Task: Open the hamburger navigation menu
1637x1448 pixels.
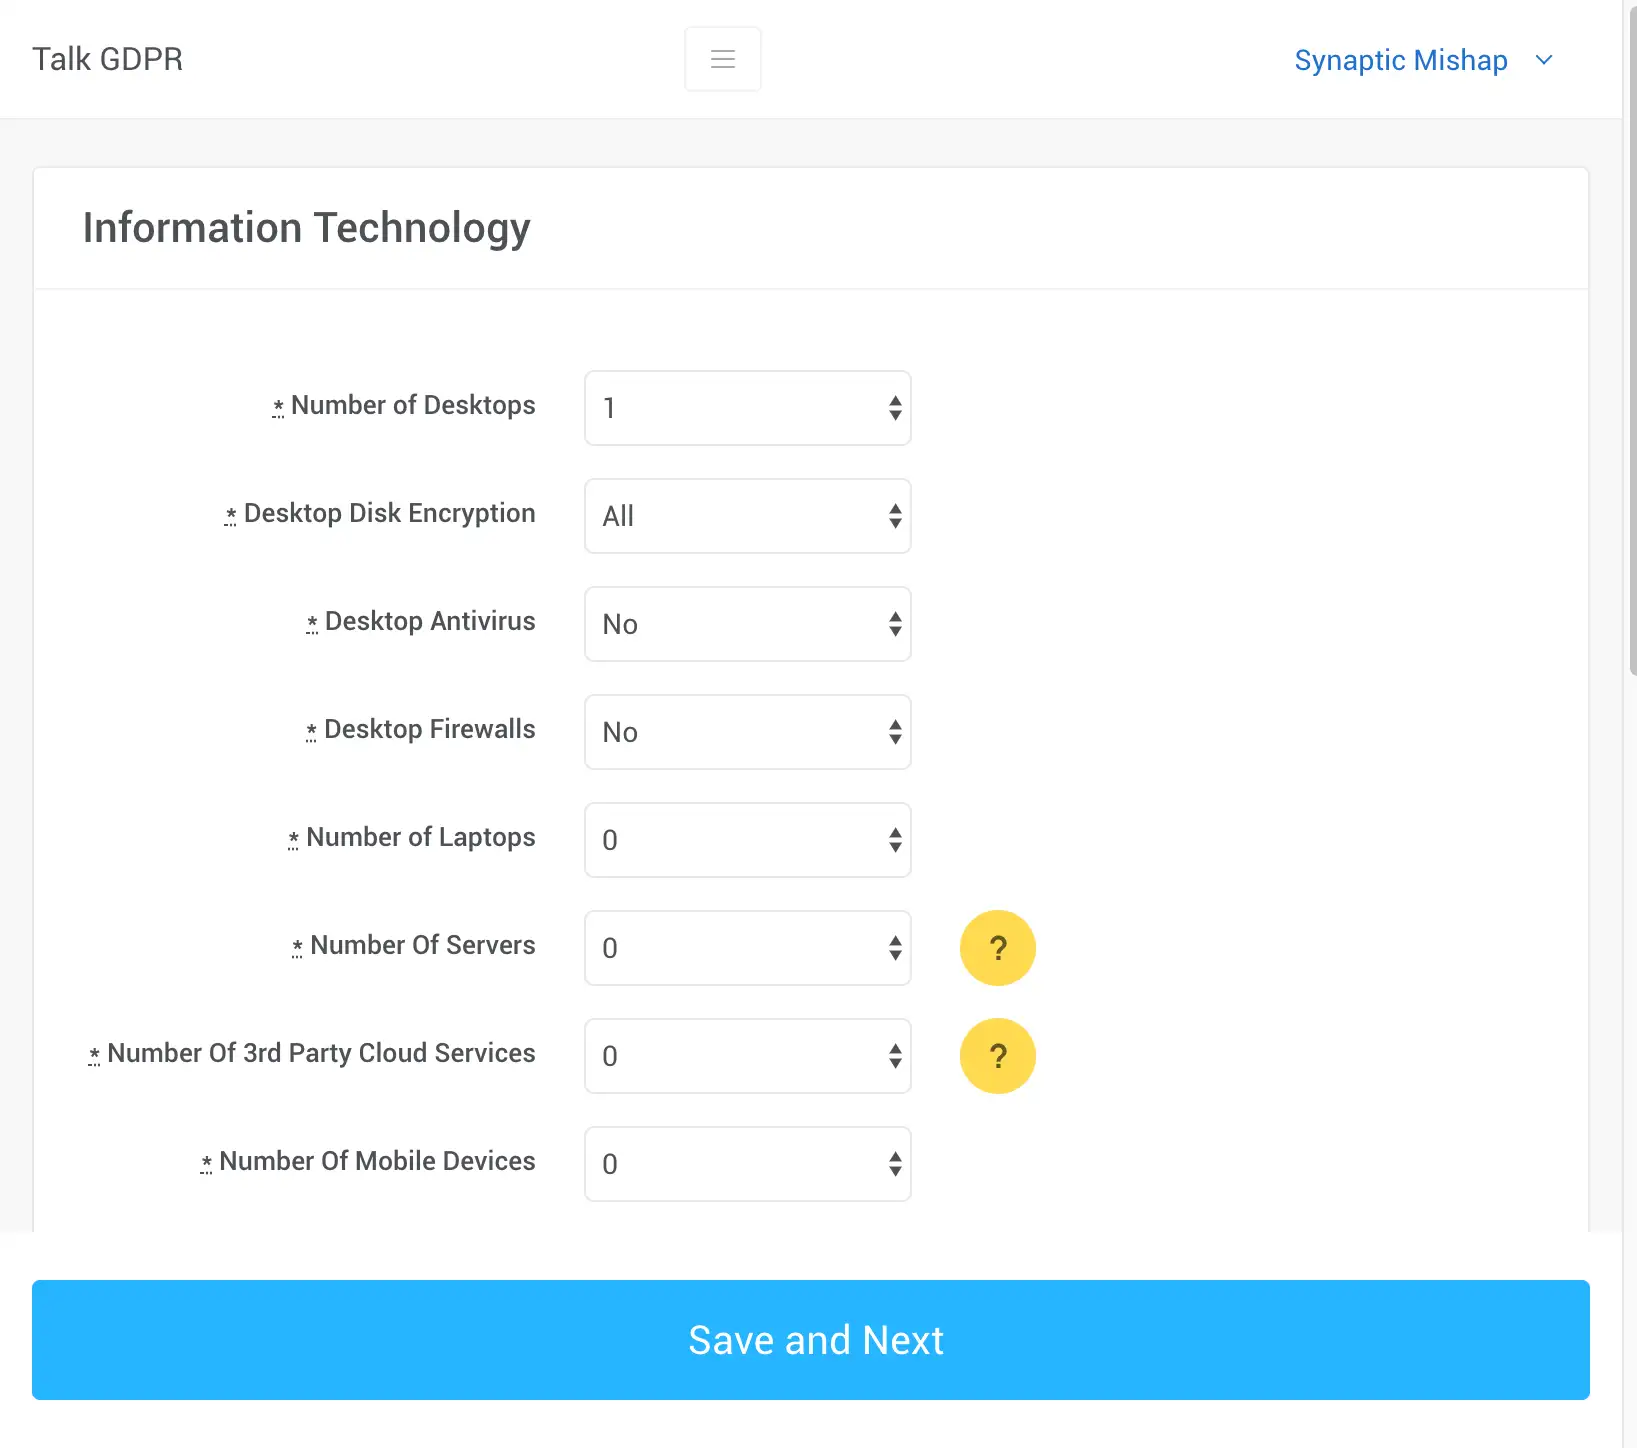Action: point(722,59)
